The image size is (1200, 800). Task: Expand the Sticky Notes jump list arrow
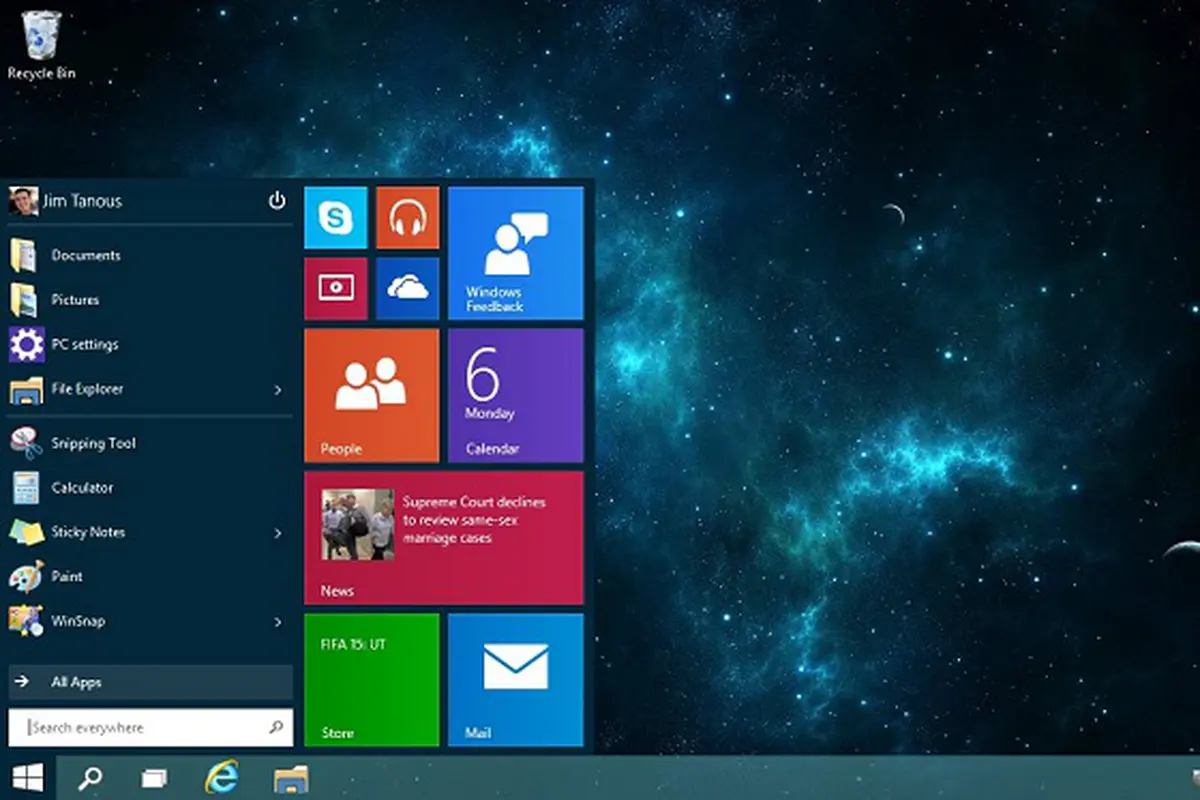(278, 533)
